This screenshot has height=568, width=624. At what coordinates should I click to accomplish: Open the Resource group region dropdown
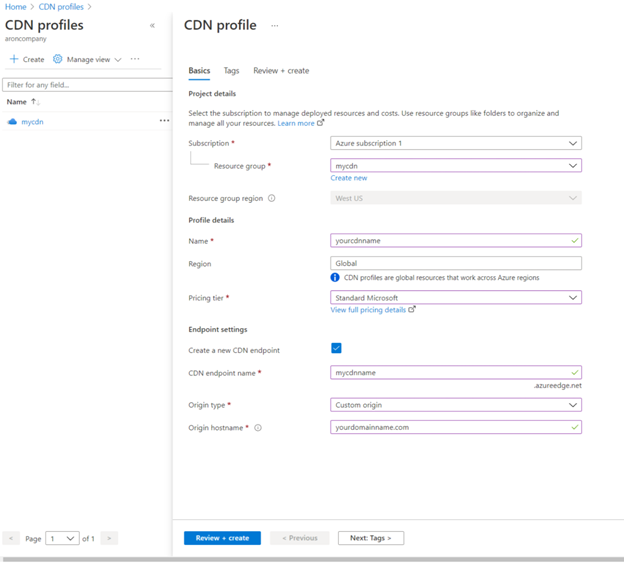456,198
